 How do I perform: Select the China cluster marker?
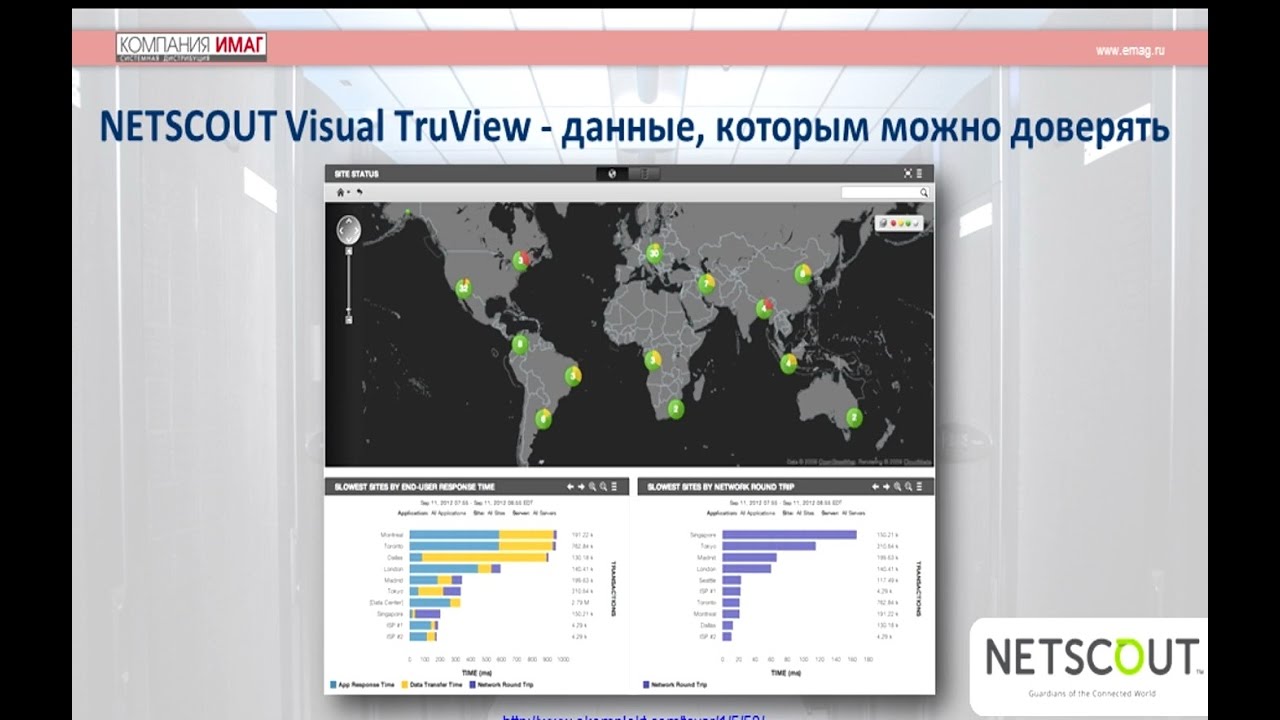pos(802,272)
